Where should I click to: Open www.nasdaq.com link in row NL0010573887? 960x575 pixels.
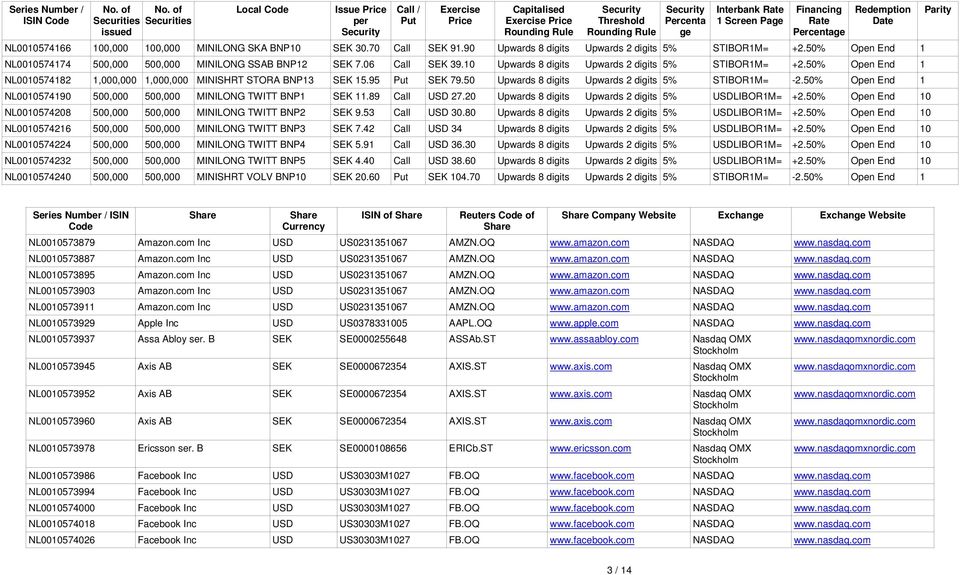pos(831,259)
